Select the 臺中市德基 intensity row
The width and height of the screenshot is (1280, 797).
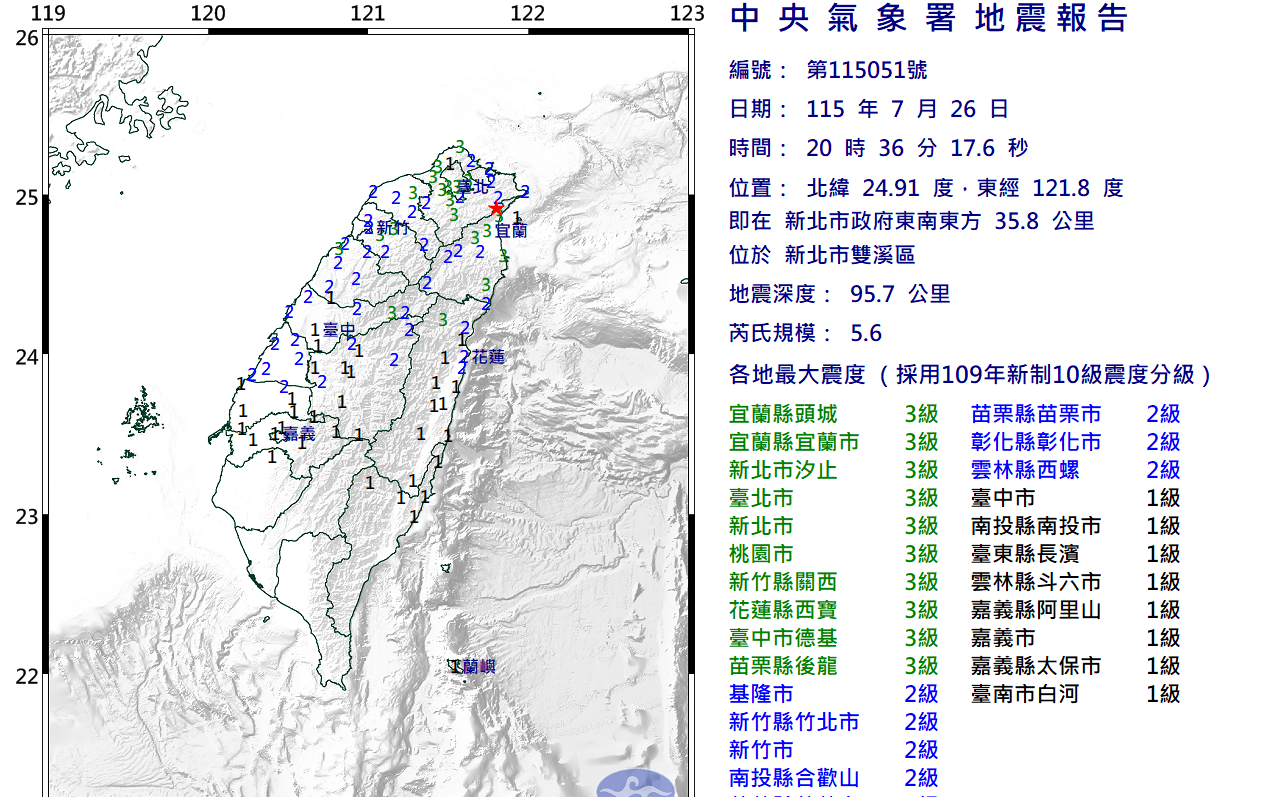[834, 638]
